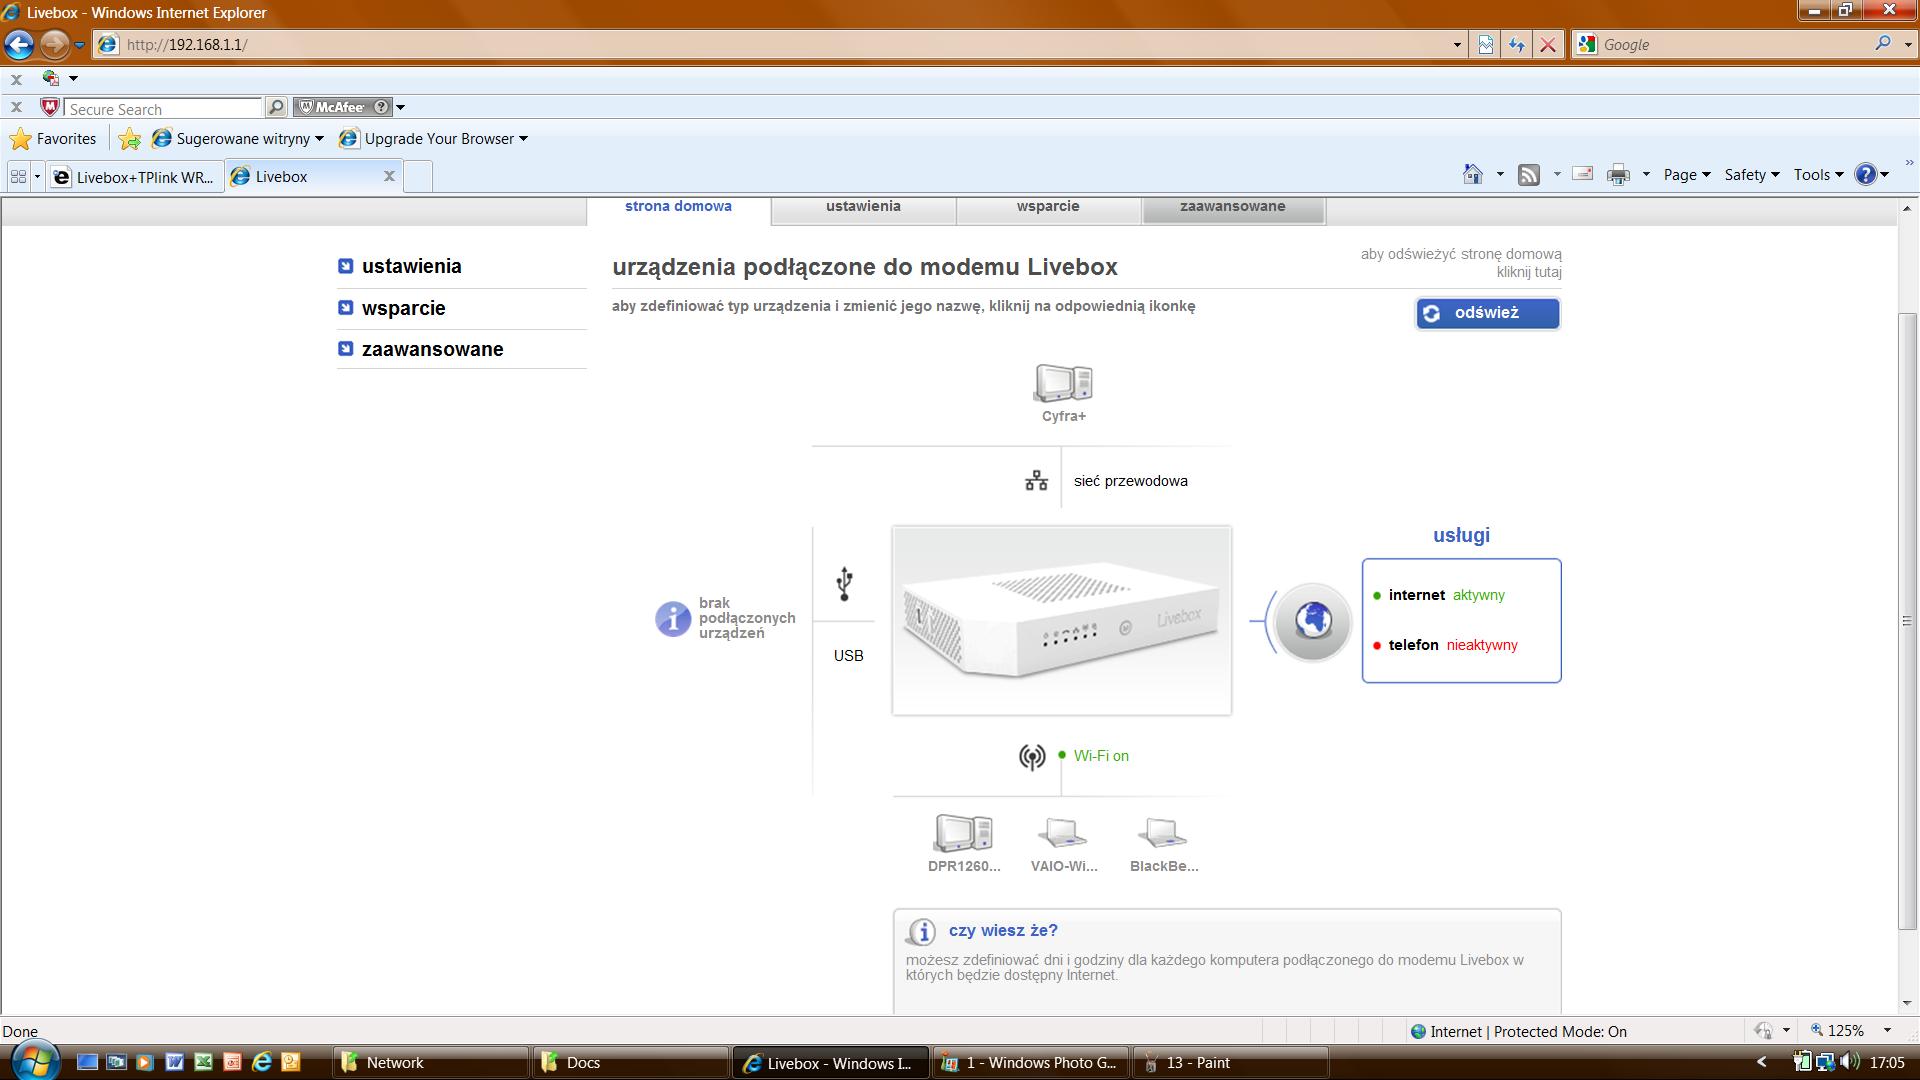The image size is (1920, 1080).
Task: Open the Safety menu dropdown
Action: 1752,175
